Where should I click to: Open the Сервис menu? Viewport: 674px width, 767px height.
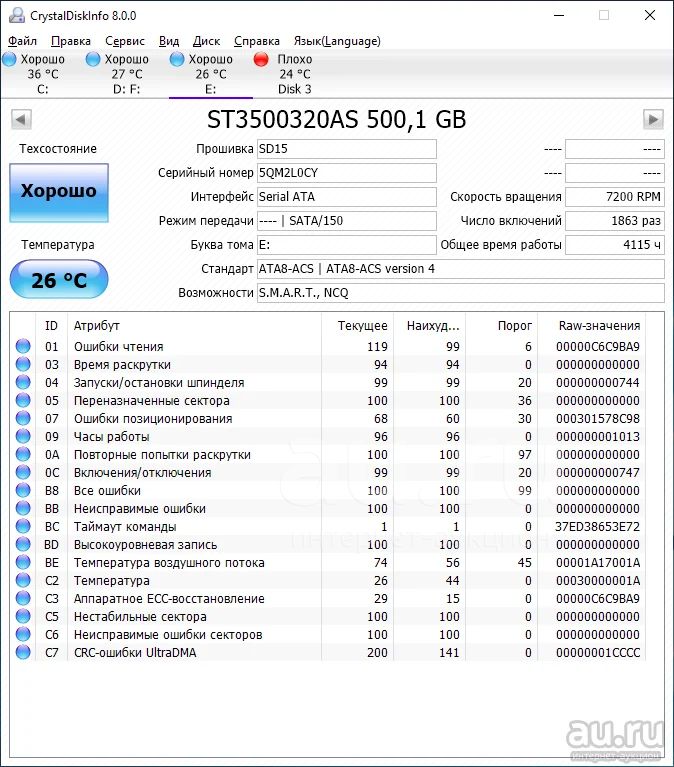click(125, 41)
